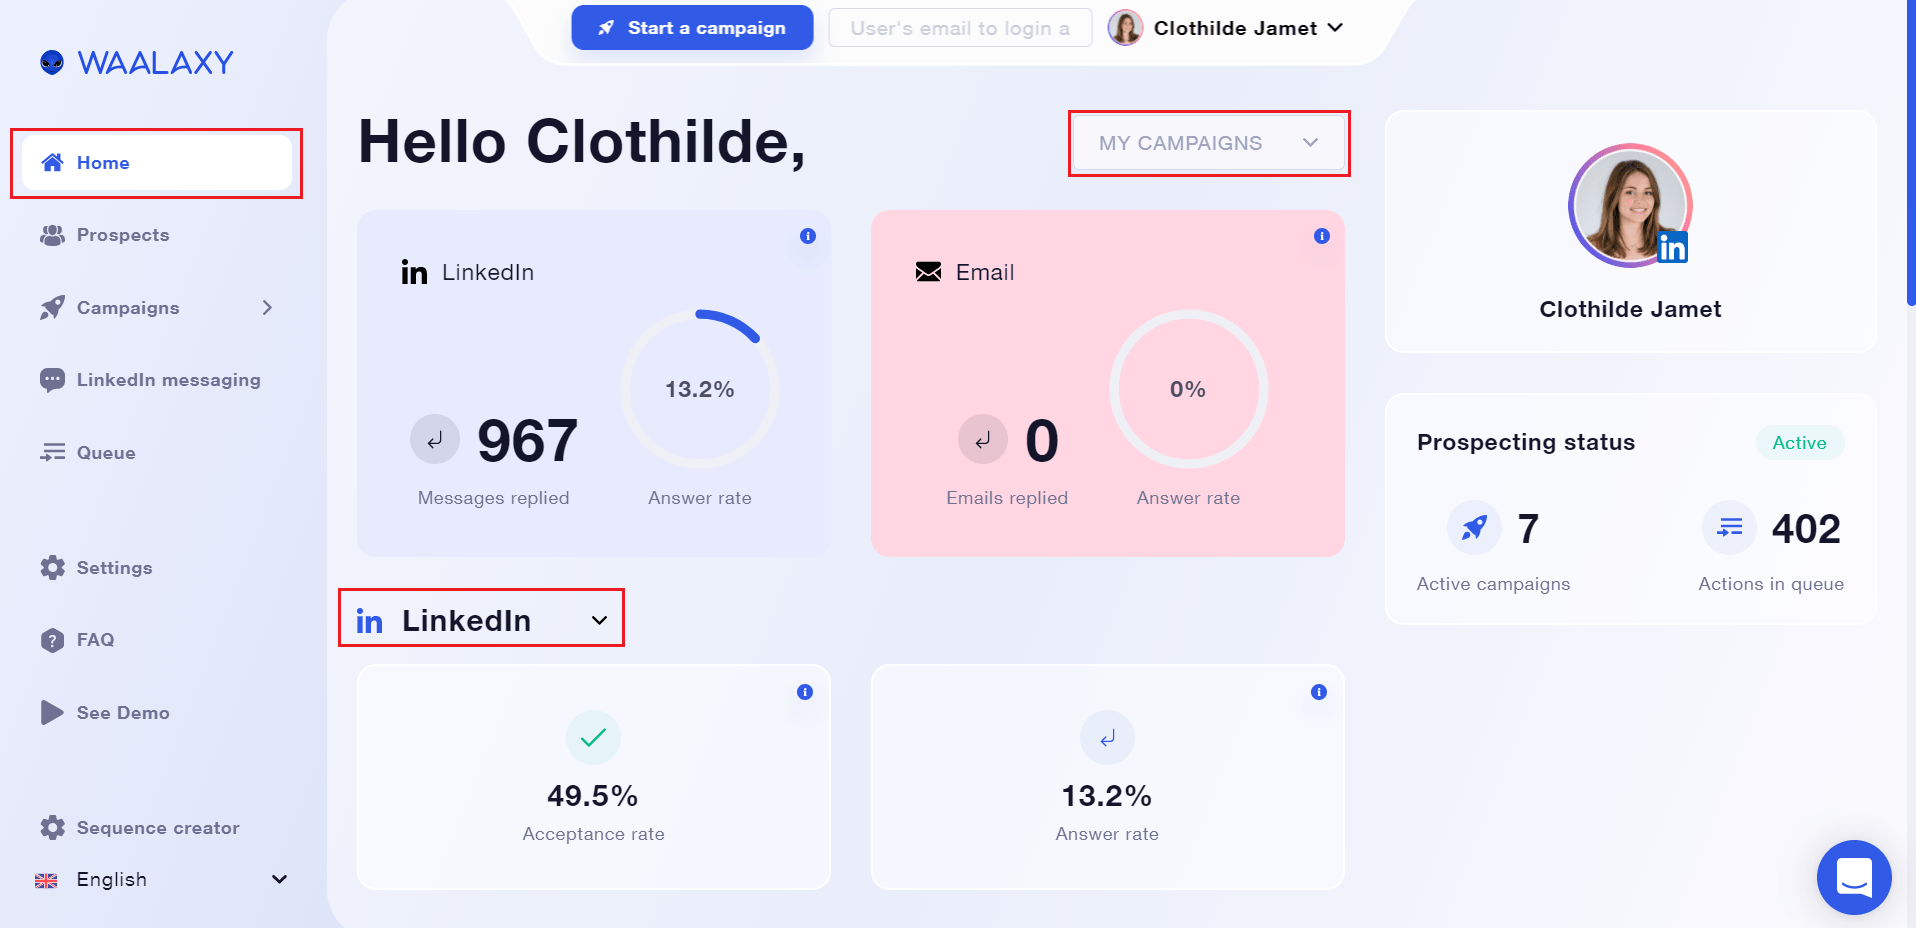Click Start a campaign button
Viewport: 1916px width, 928px height.
(692, 28)
